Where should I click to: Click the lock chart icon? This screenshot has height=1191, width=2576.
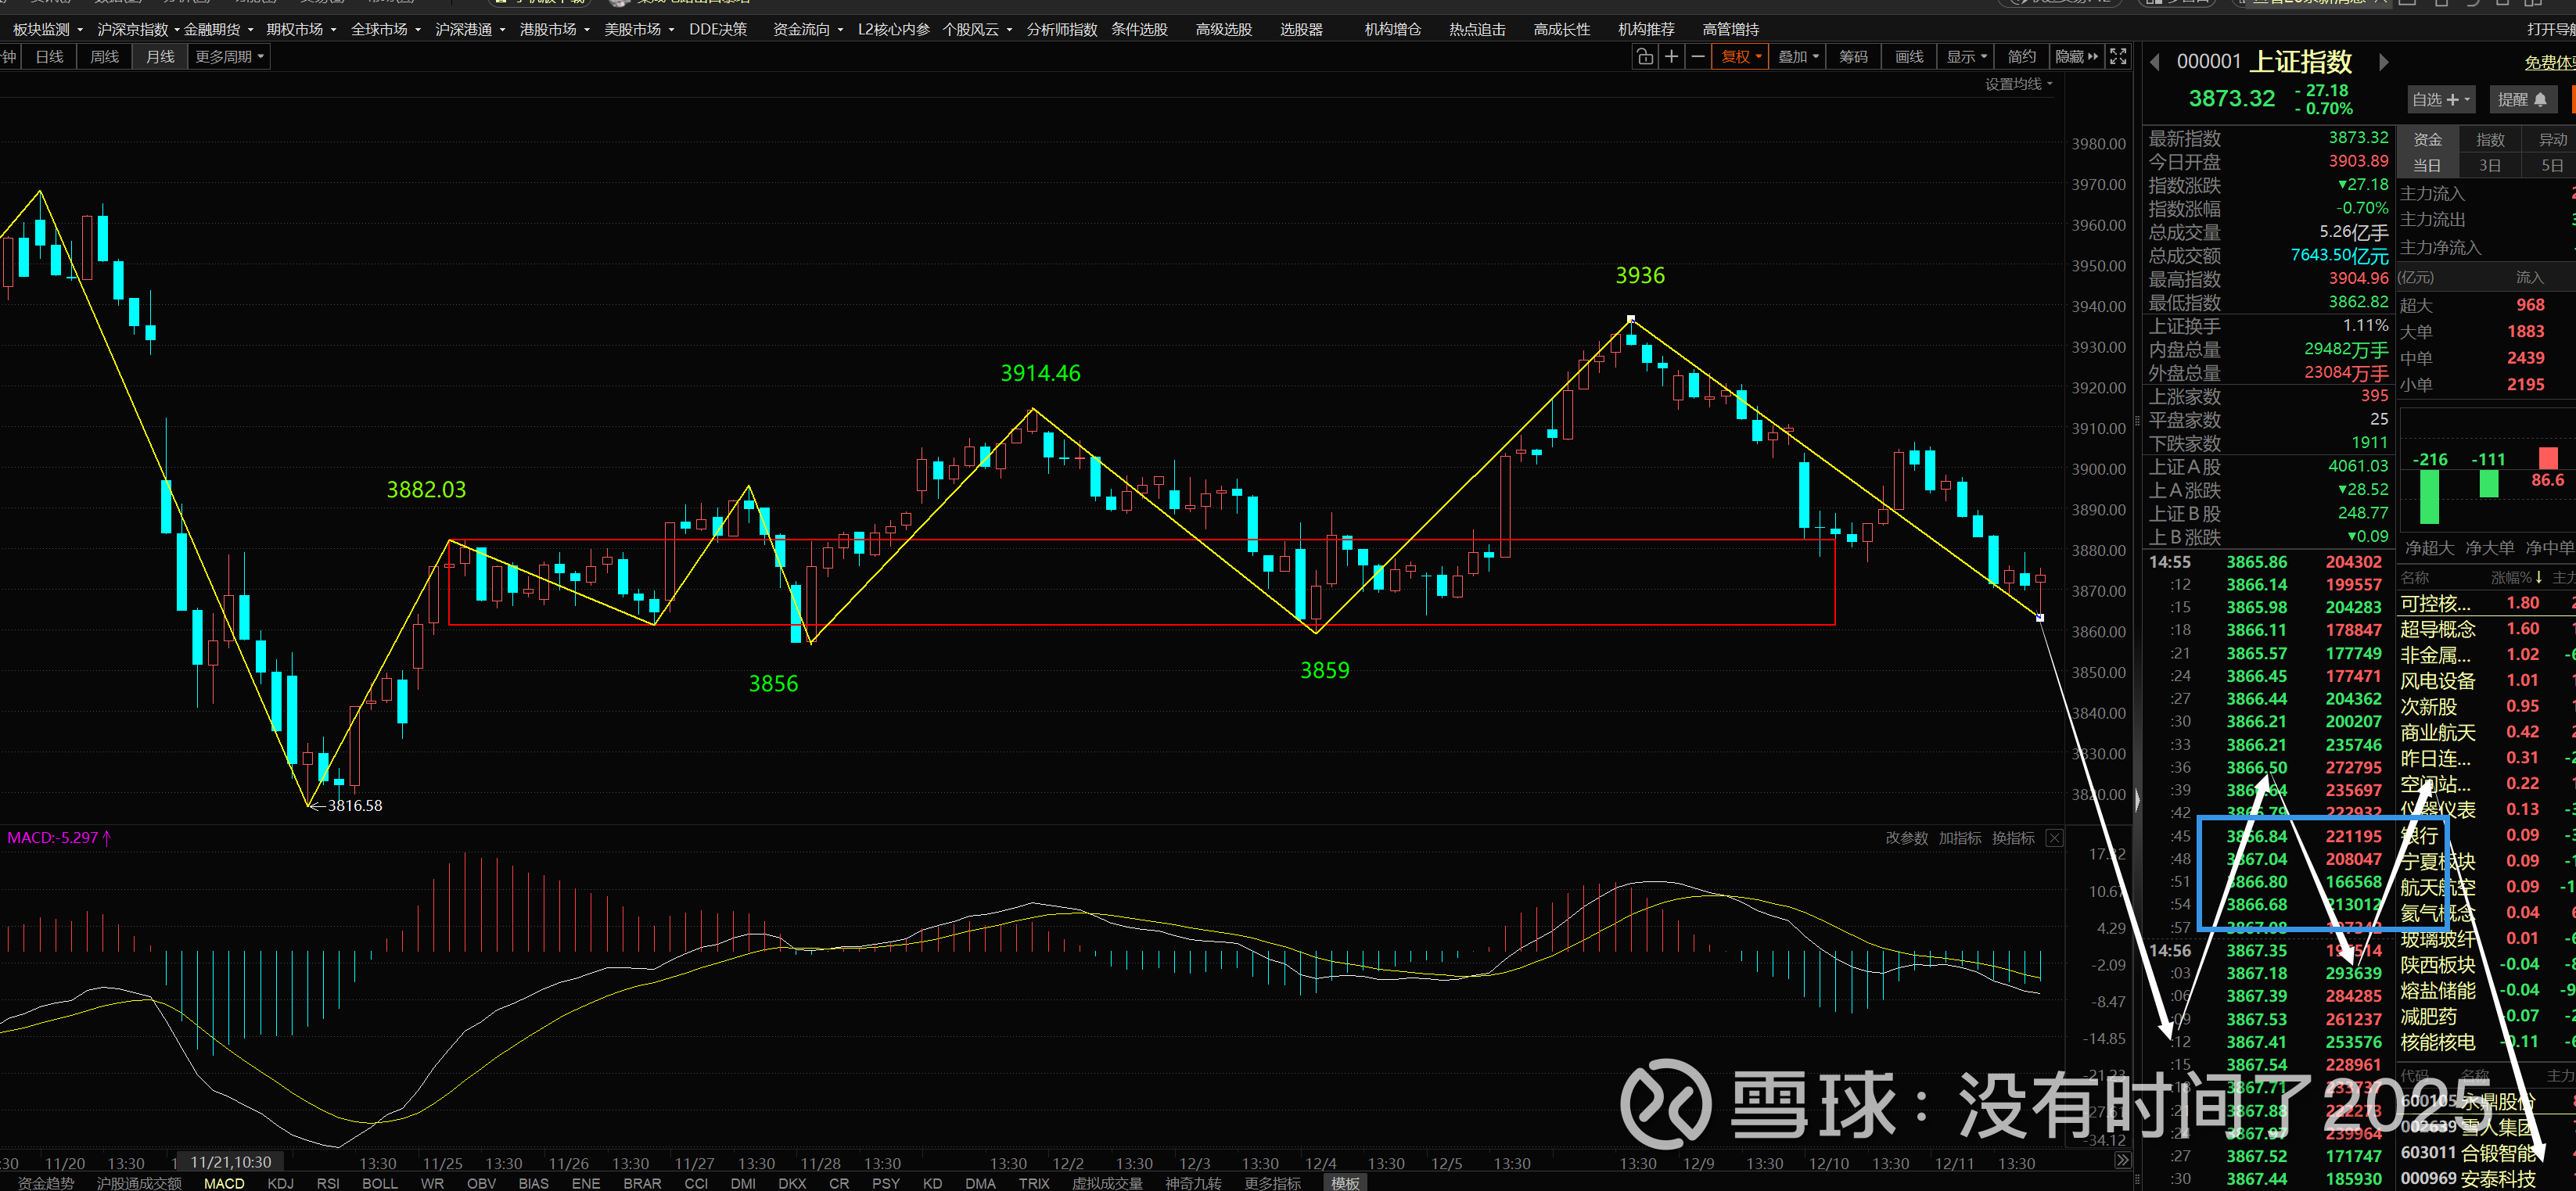tap(1644, 57)
